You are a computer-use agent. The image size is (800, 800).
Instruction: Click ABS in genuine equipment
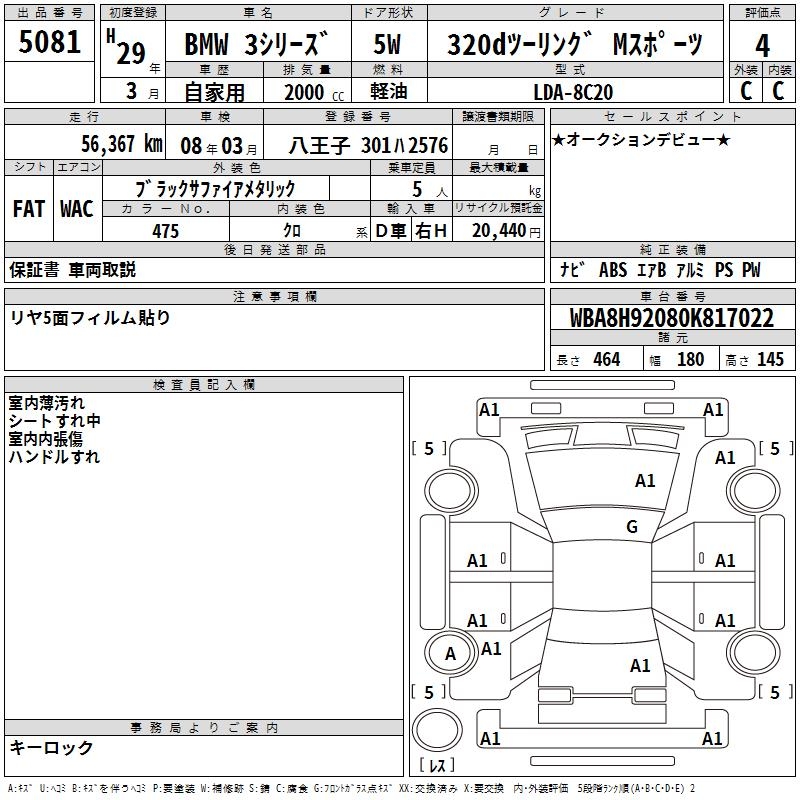click(x=613, y=270)
